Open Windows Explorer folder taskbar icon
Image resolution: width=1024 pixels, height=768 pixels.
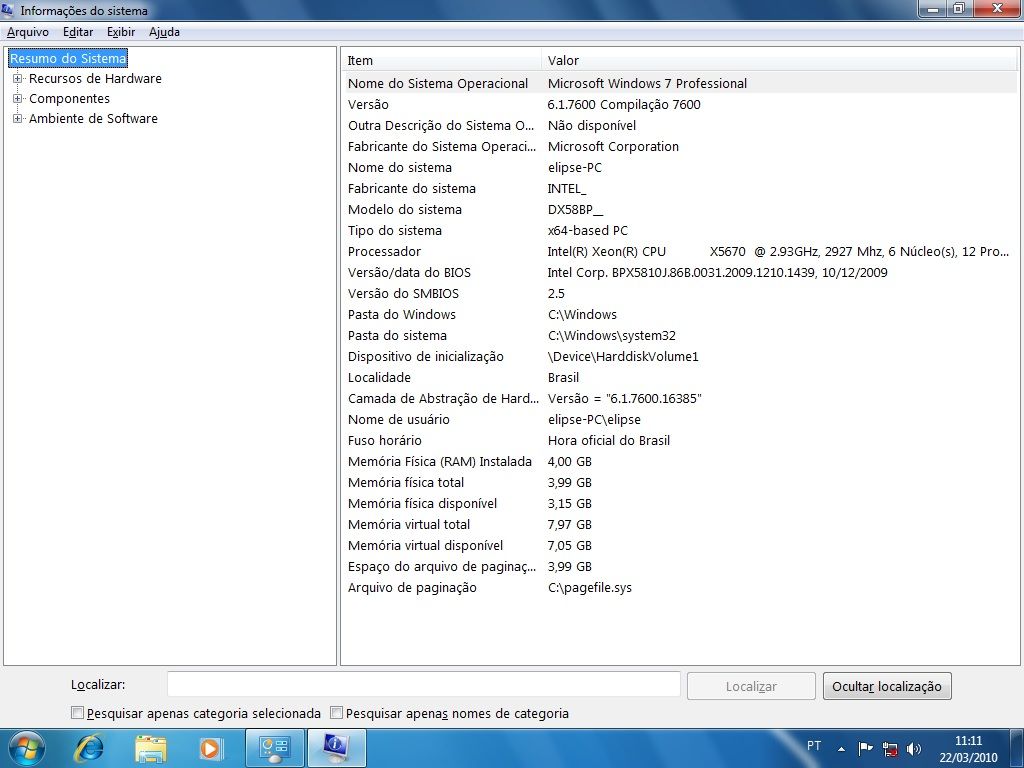[x=150, y=748]
